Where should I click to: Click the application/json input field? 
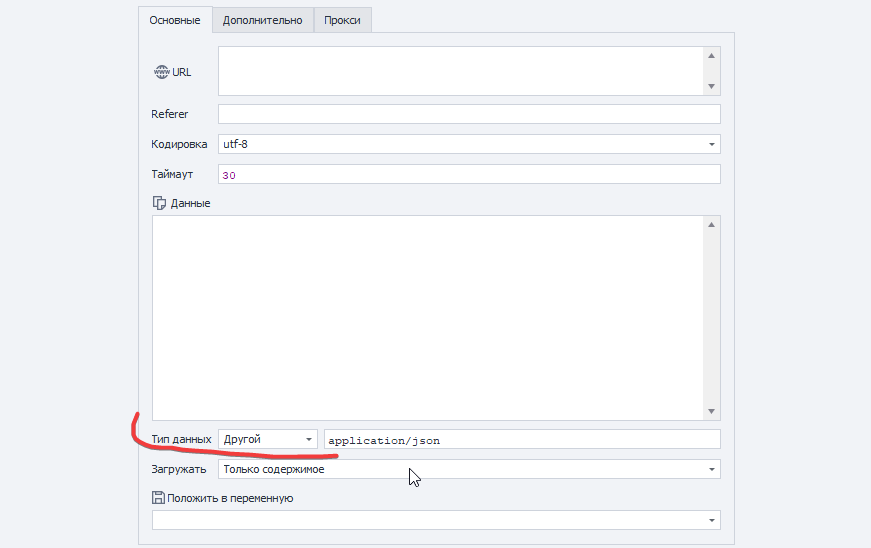522,439
